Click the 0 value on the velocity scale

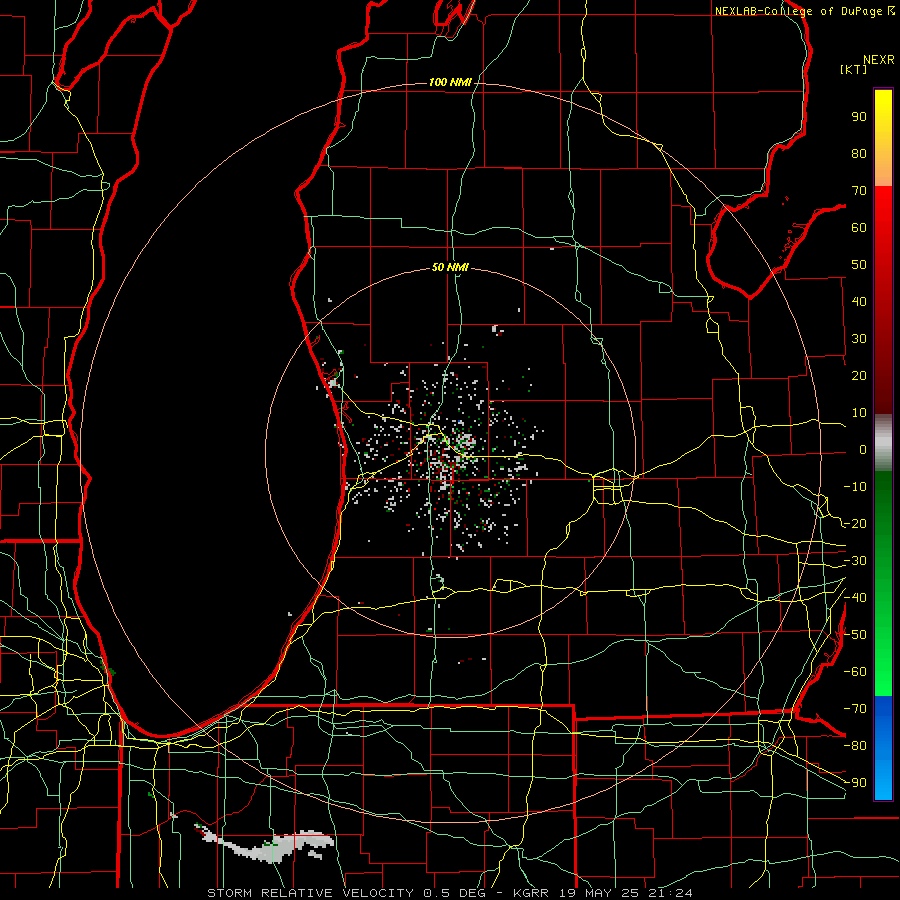(x=863, y=450)
